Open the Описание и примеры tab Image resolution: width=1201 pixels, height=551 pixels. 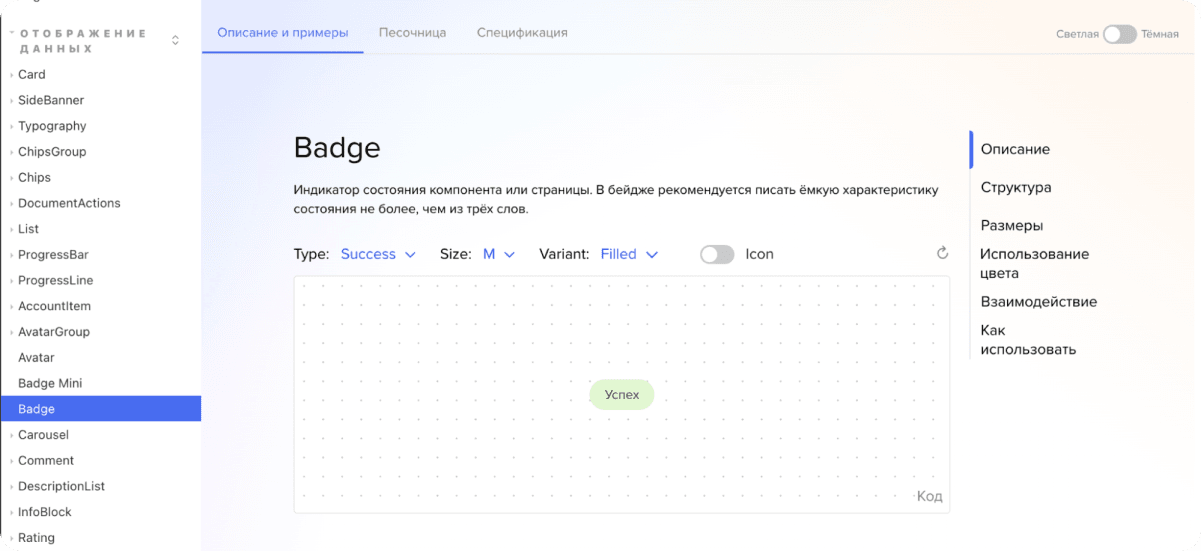(x=283, y=32)
